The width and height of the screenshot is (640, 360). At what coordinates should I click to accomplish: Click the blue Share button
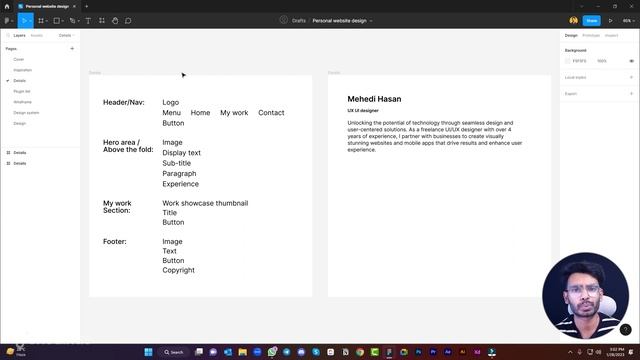[591, 20]
